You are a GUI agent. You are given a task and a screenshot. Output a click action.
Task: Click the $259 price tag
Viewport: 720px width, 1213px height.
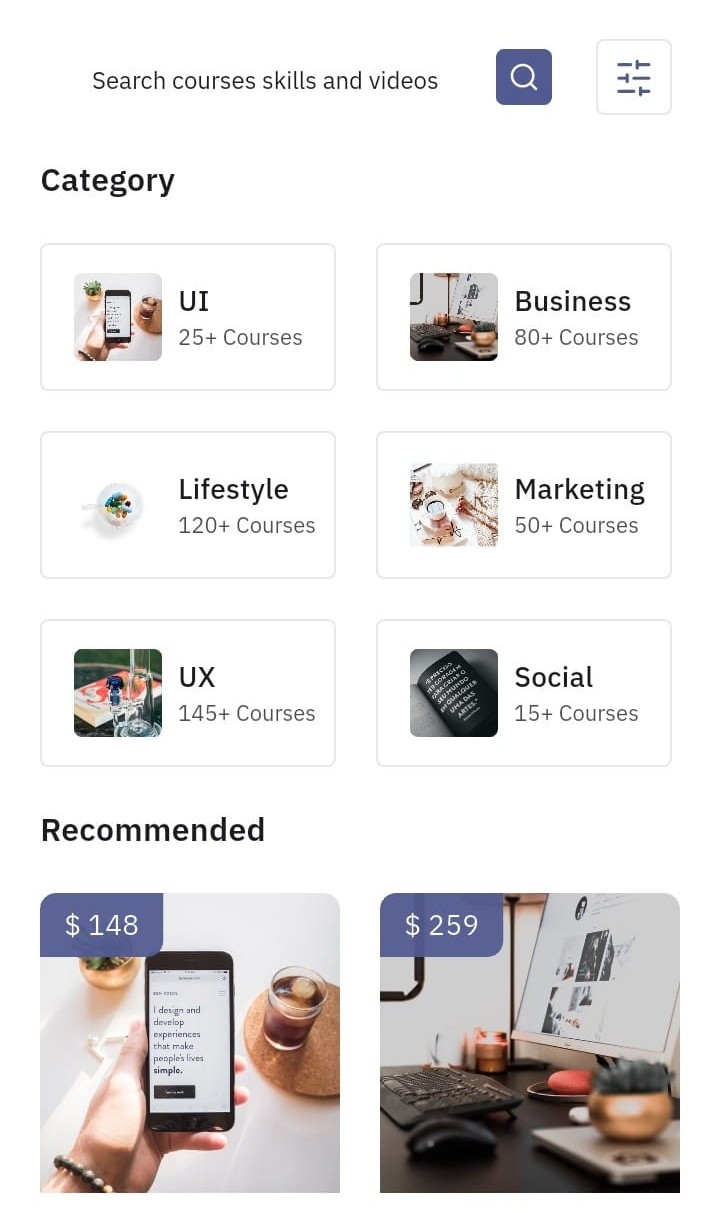442,925
